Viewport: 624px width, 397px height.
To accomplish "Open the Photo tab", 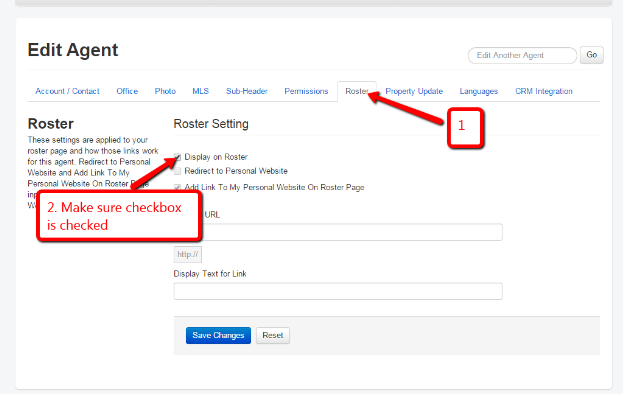I will (x=165, y=91).
